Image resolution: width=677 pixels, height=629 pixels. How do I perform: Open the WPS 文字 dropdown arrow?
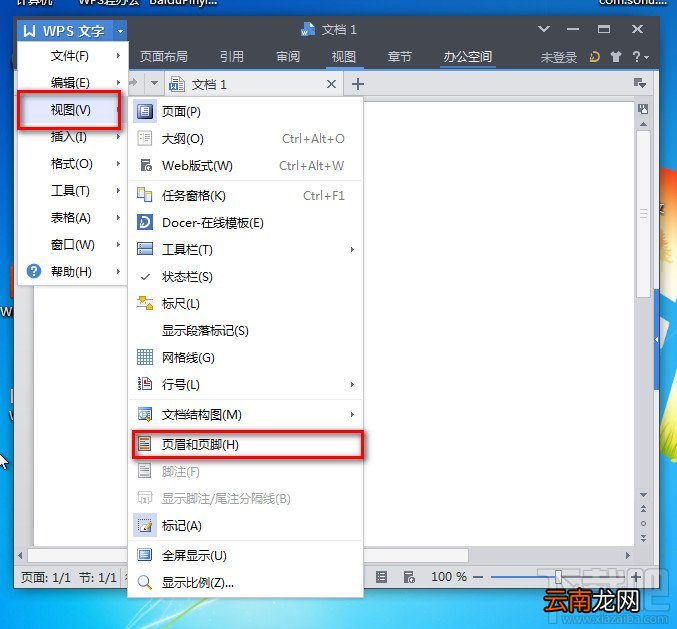(x=120, y=31)
